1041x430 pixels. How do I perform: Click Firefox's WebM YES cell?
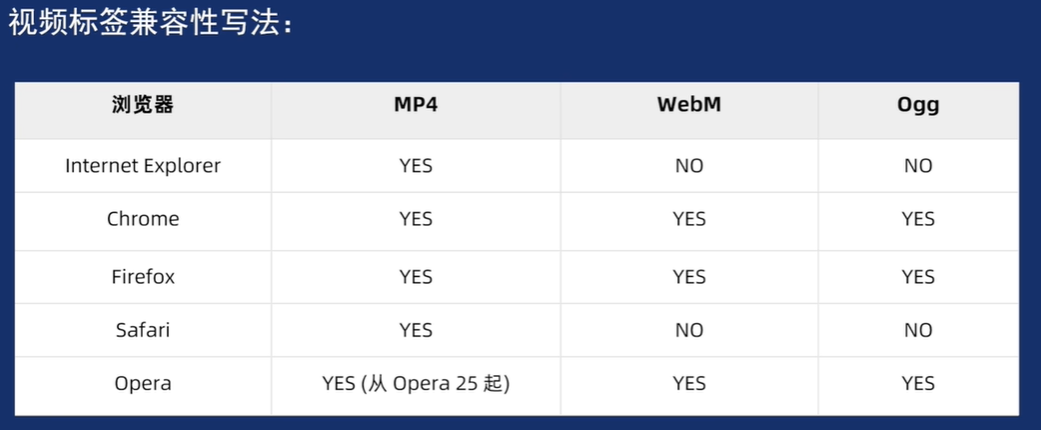(689, 277)
